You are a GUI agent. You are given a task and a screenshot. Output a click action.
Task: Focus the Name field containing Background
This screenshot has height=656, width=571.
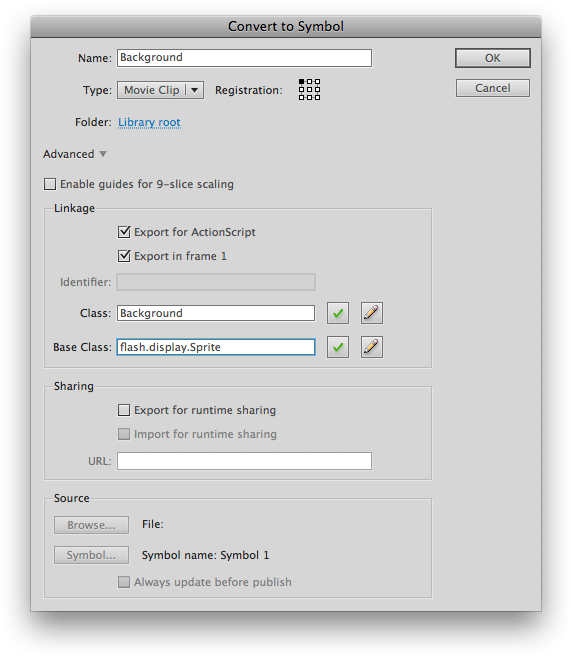click(244, 58)
